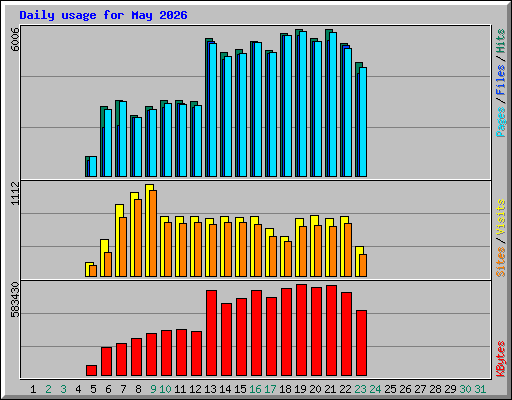
Task: Select the cyan pages bar for day 16
Action: [x=258, y=109]
